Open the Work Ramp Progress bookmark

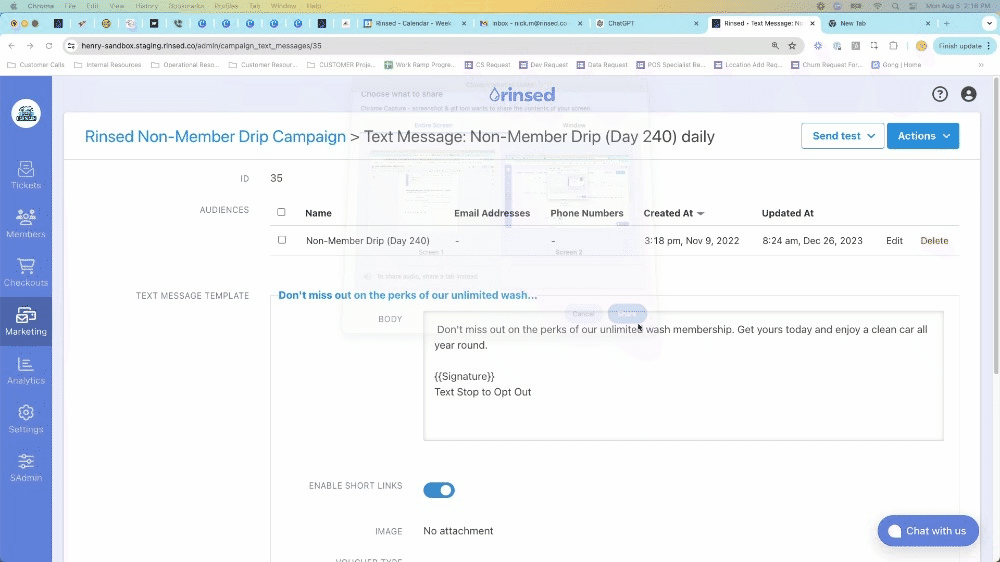[420, 64]
